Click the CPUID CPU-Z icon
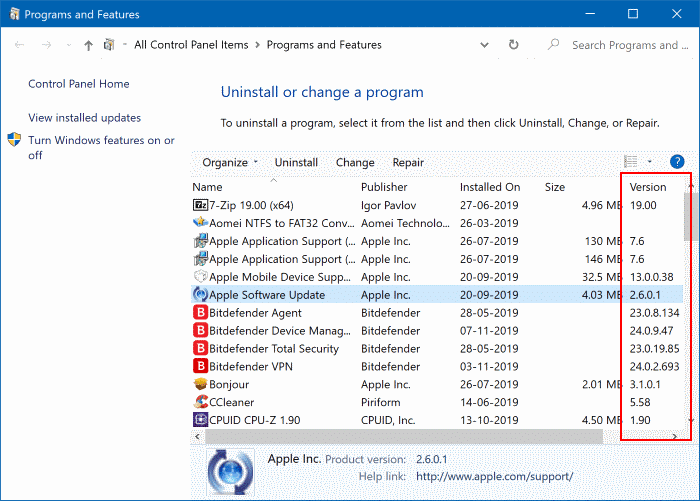The width and height of the screenshot is (700, 501). point(200,420)
